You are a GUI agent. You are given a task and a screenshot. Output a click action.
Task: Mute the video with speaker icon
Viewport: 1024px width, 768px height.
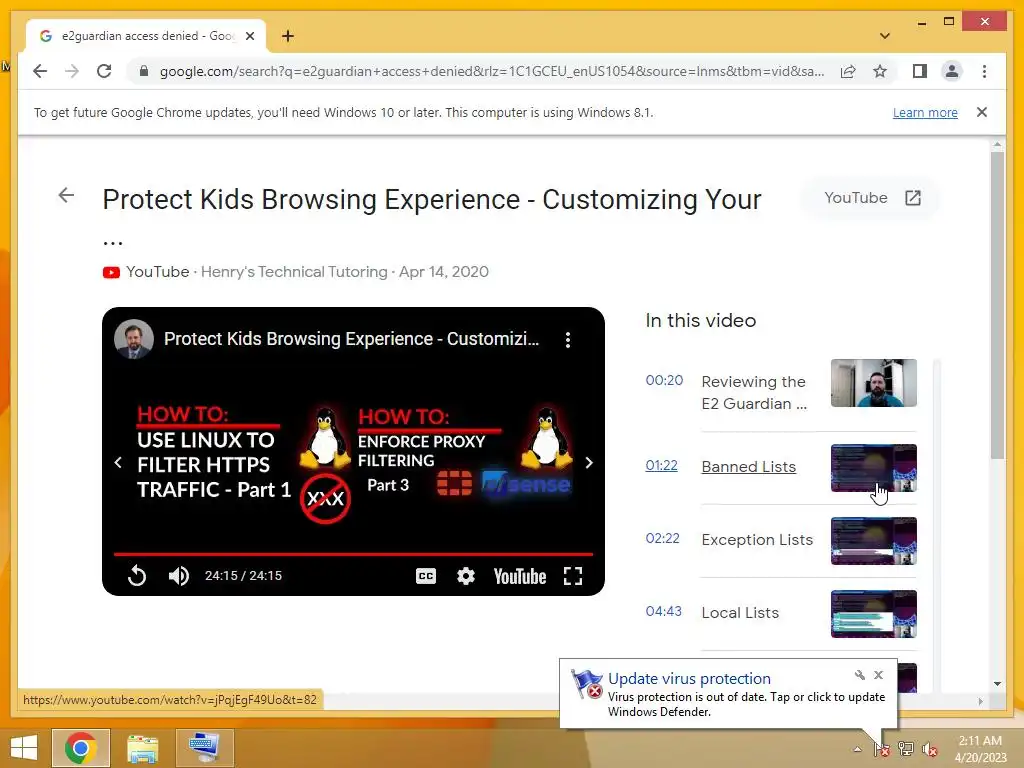point(178,576)
